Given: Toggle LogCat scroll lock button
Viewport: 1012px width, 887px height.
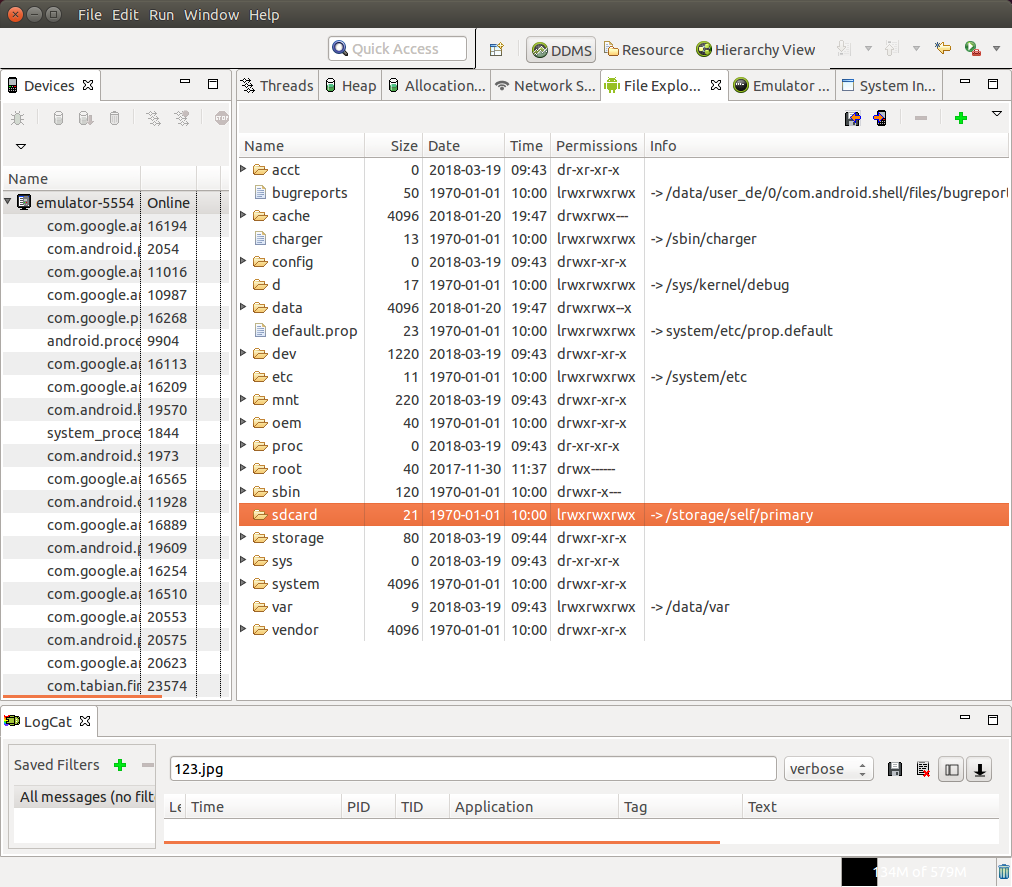Looking at the screenshot, I should point(980,769).
